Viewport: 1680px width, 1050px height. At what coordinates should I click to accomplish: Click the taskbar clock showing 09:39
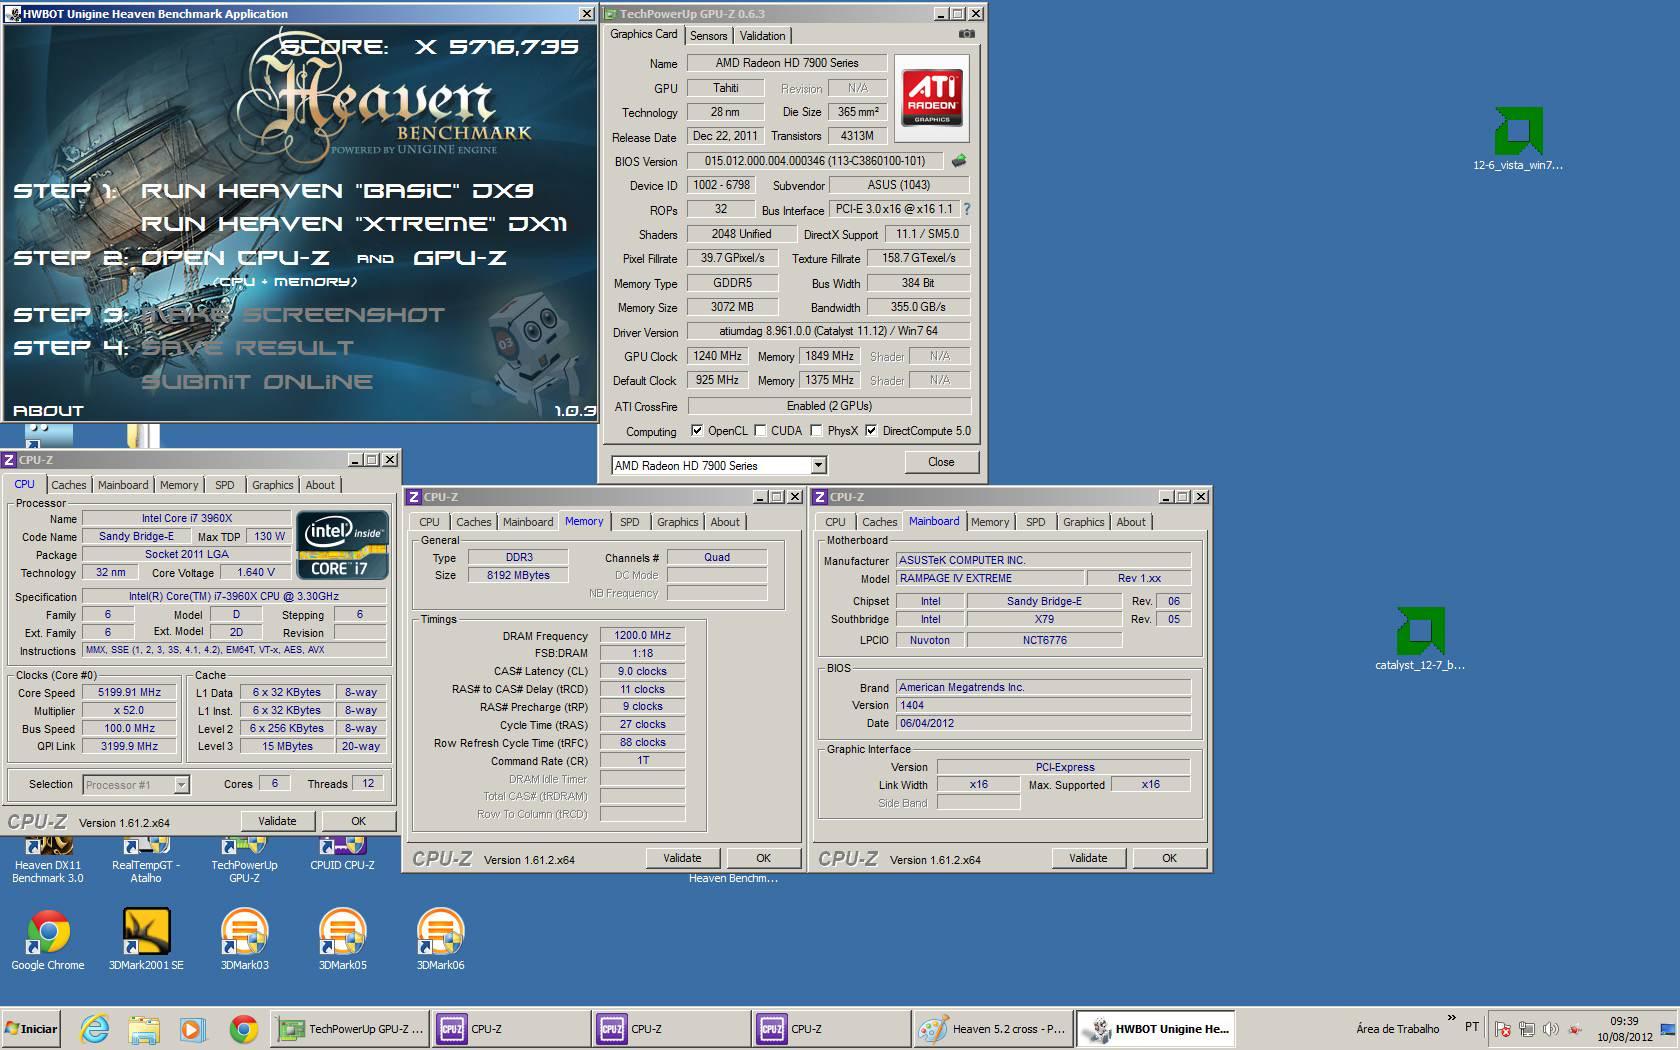coord(1624,1029)
